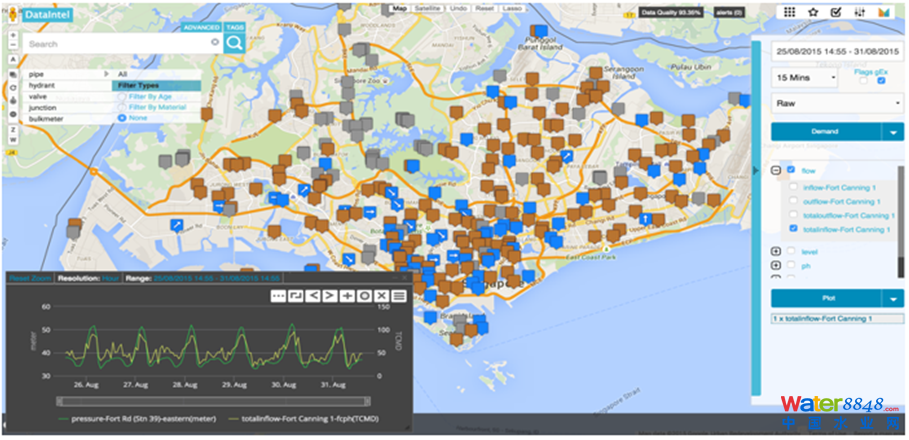The height and width of the screenshot is (440, 909).
Task: Click the Reset Zoom link
Action: 28,278
